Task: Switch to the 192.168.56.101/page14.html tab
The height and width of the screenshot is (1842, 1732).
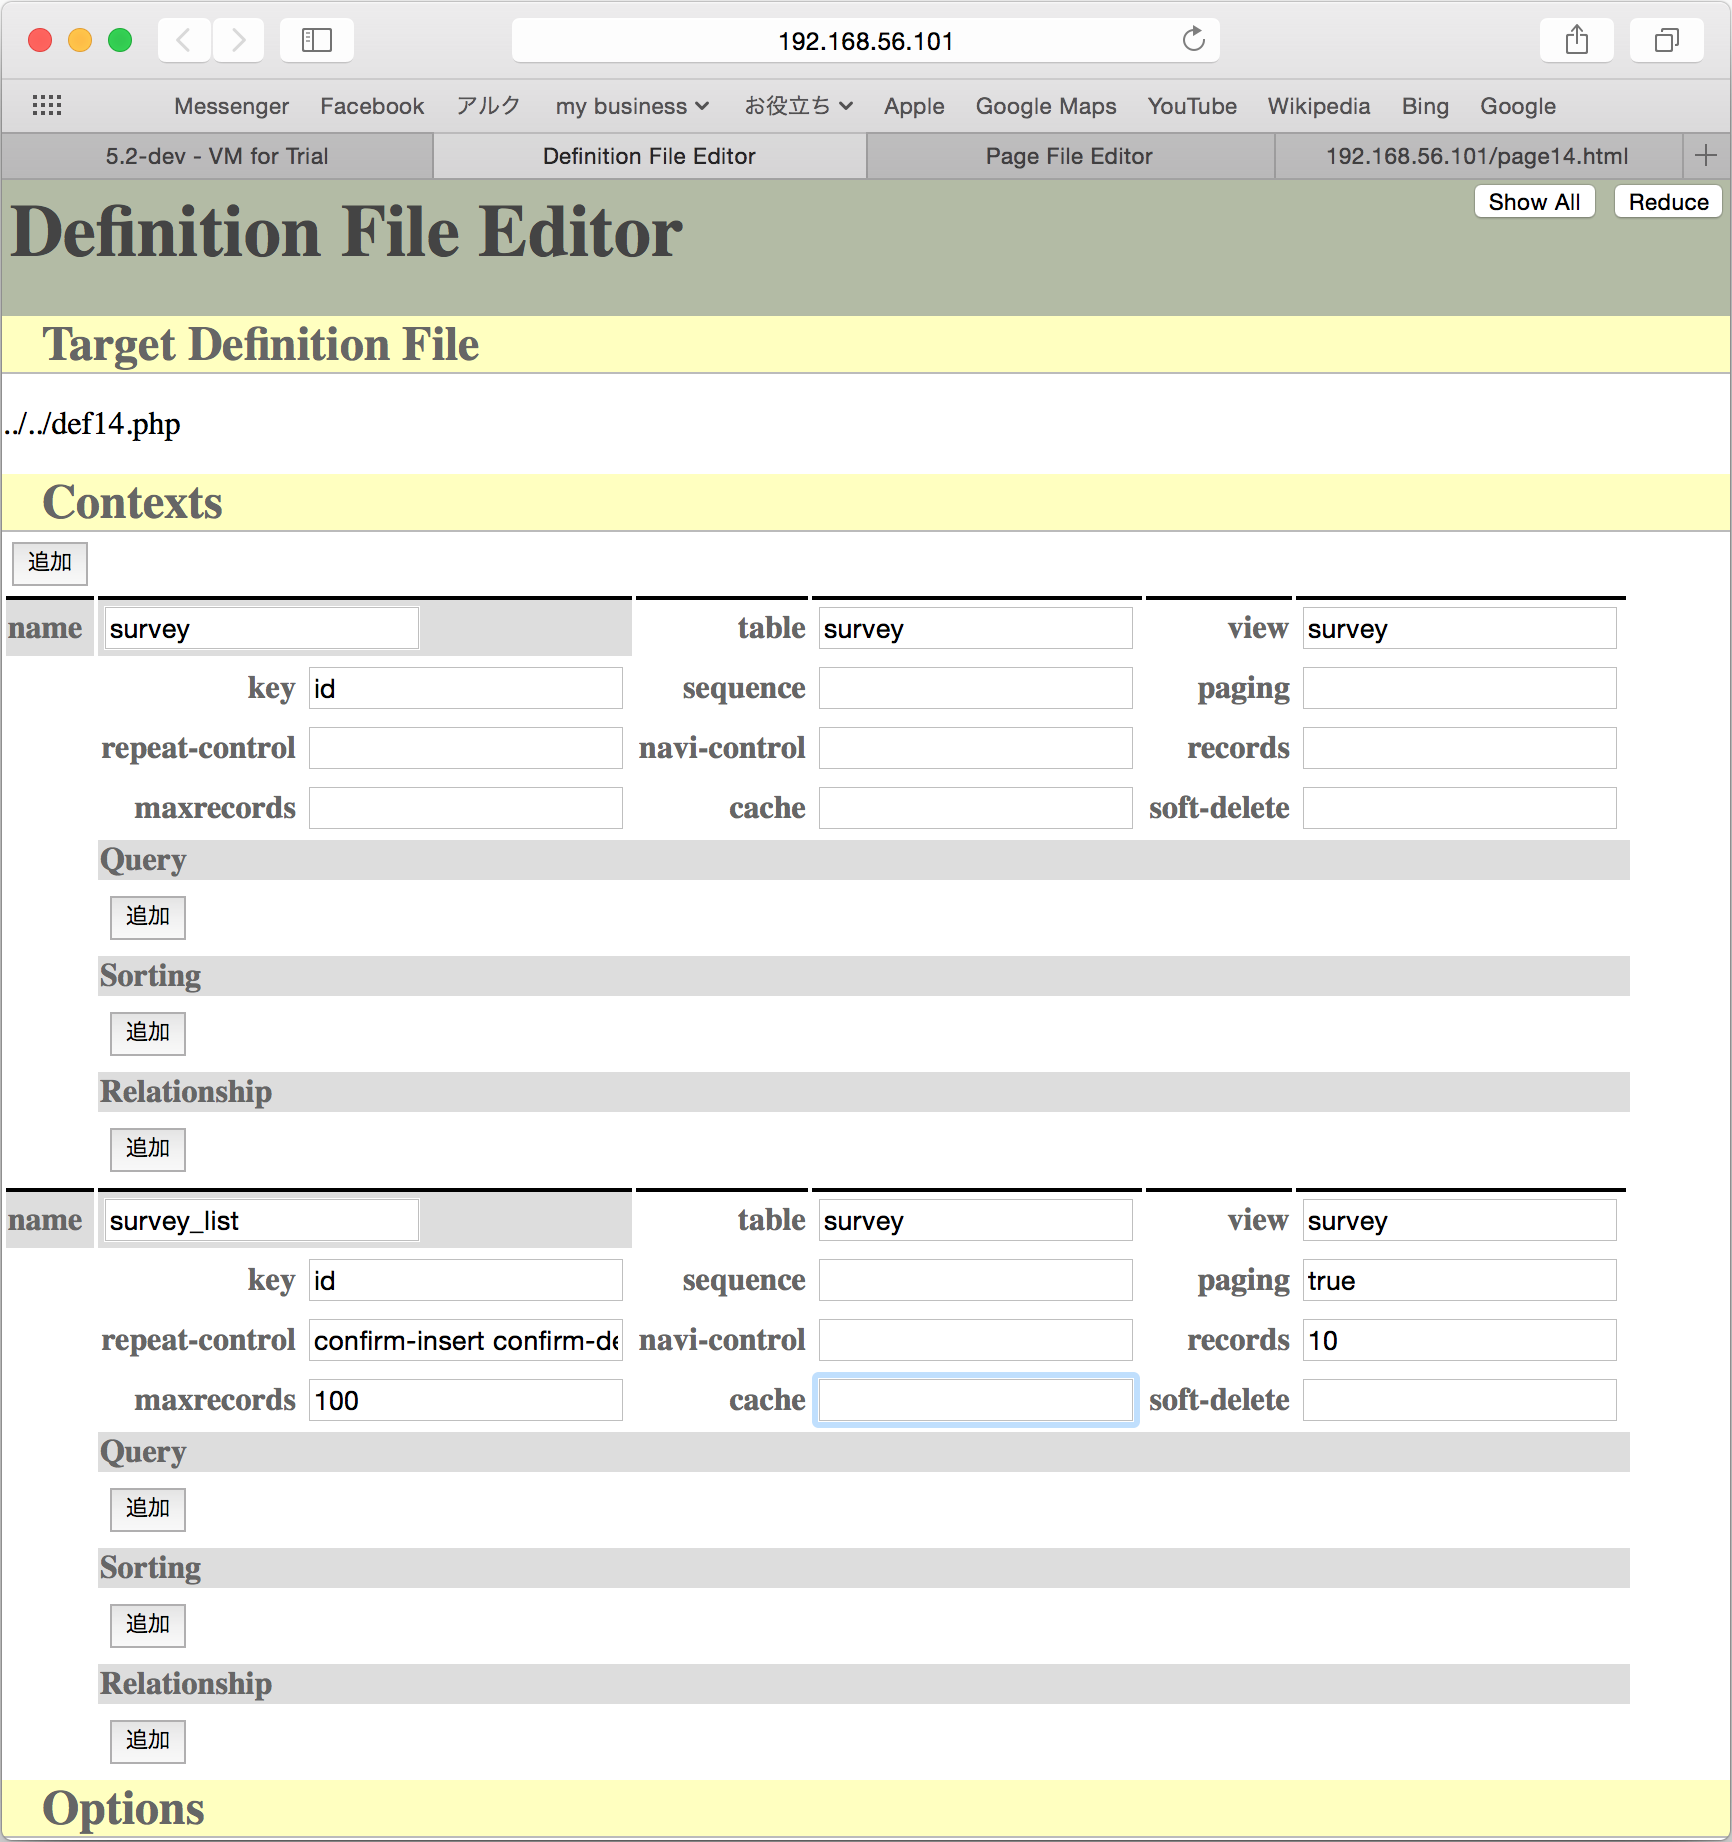Action: 1477,156
